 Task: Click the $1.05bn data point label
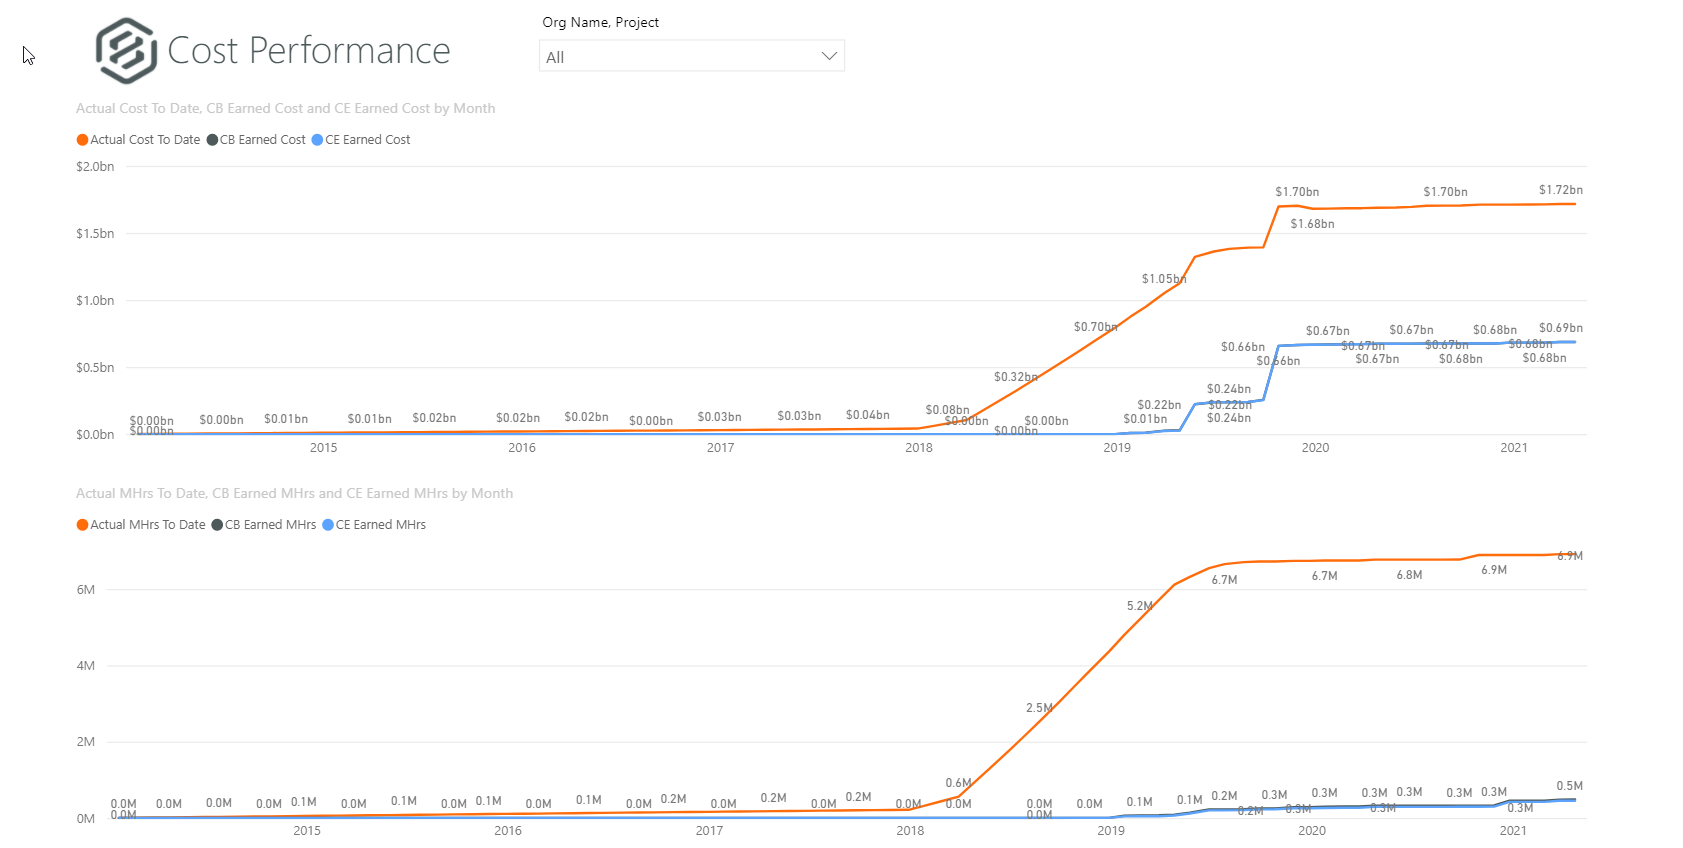coord(1163,279)
